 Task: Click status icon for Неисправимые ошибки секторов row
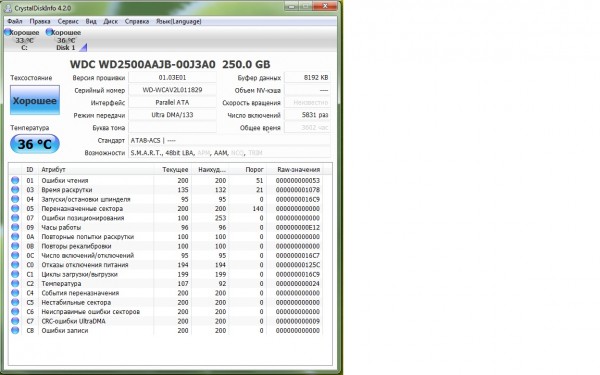tap(15, 311)
